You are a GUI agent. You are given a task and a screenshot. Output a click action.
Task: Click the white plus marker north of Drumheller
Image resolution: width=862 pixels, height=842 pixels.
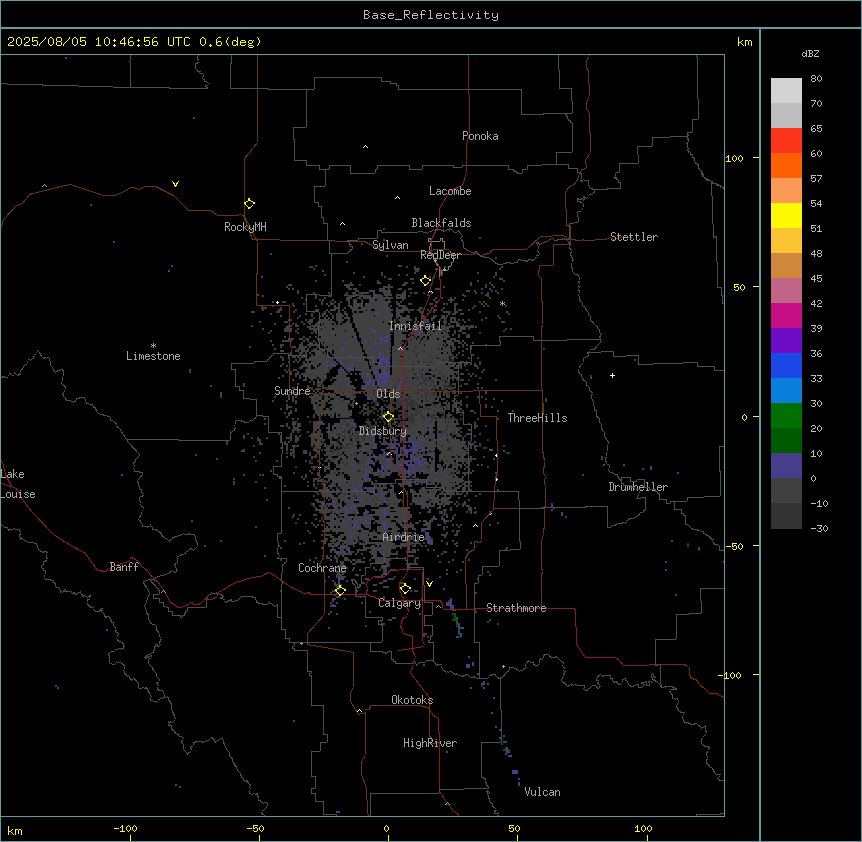click(x=612, y=375)
